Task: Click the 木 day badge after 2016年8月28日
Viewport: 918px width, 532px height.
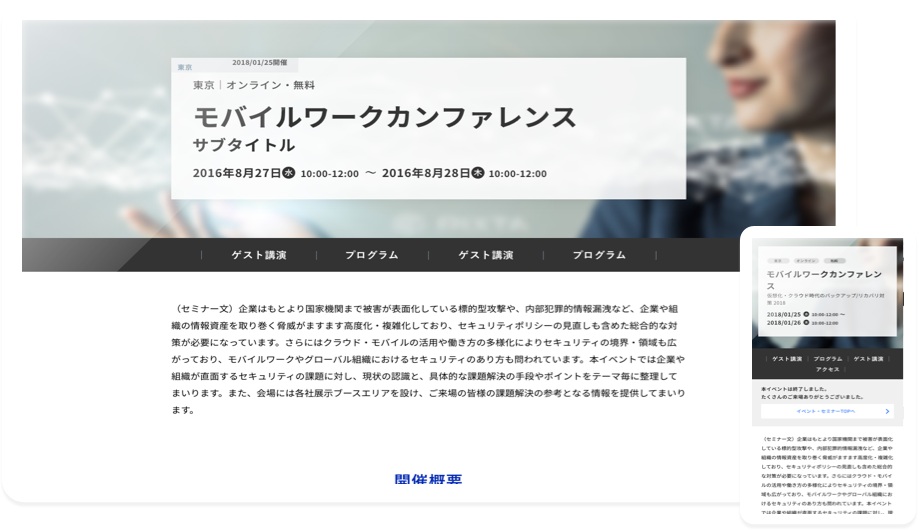Action: (x=477, y=173)
